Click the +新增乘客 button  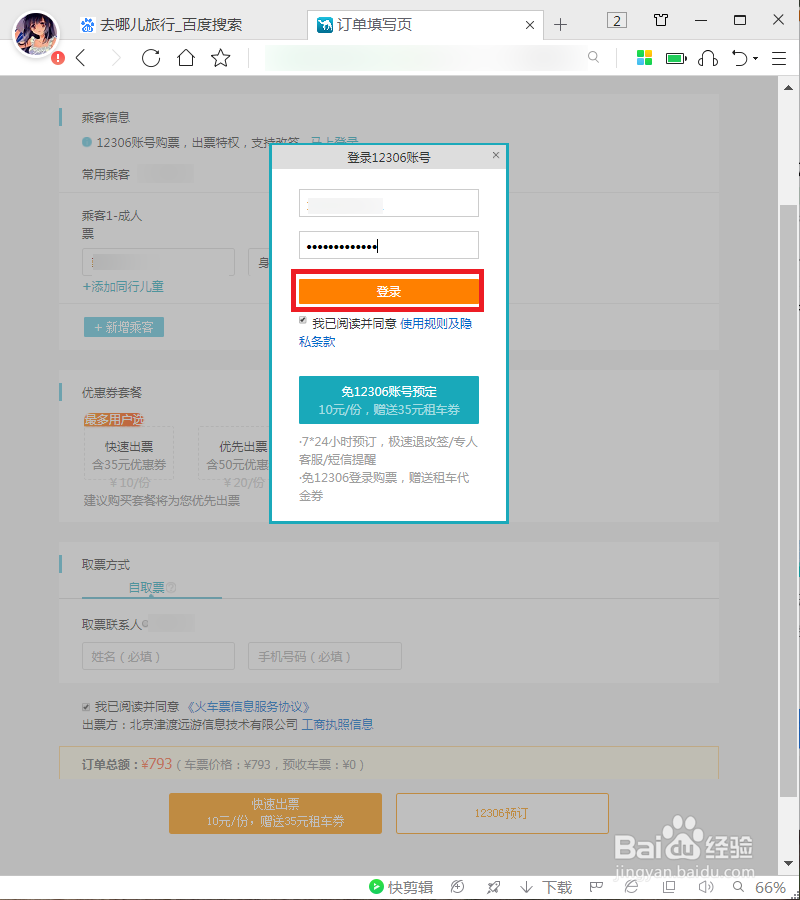click(x=124, y=327)
